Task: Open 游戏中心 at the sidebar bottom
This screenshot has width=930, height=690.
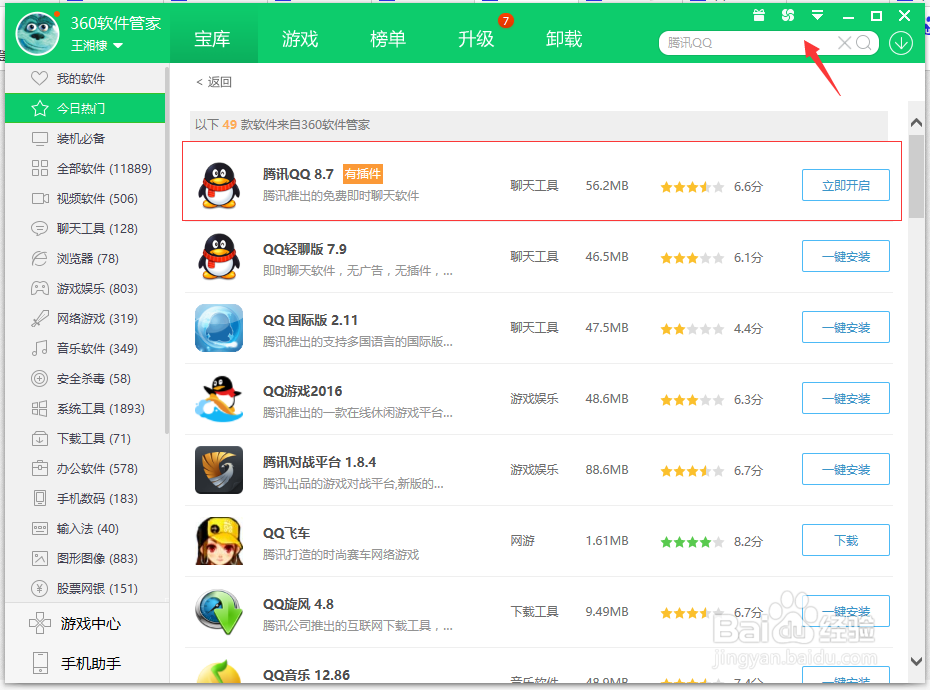Action: 85,624
